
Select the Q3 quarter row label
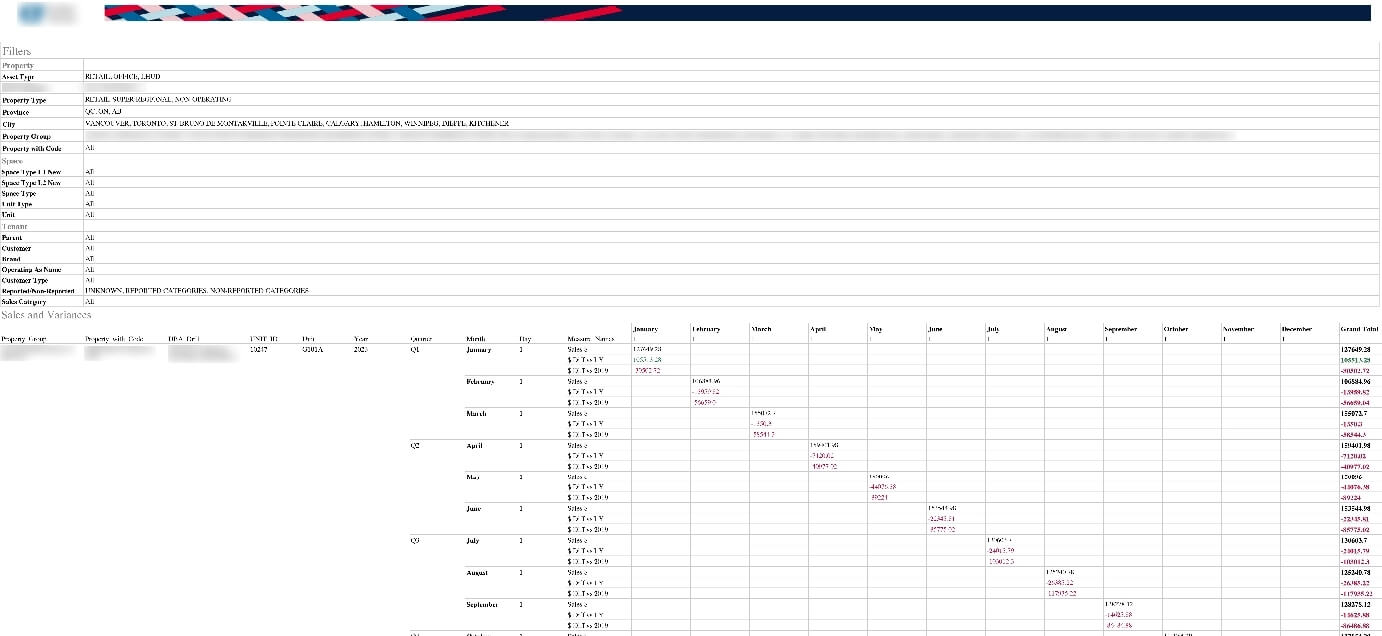coord(415,541)
